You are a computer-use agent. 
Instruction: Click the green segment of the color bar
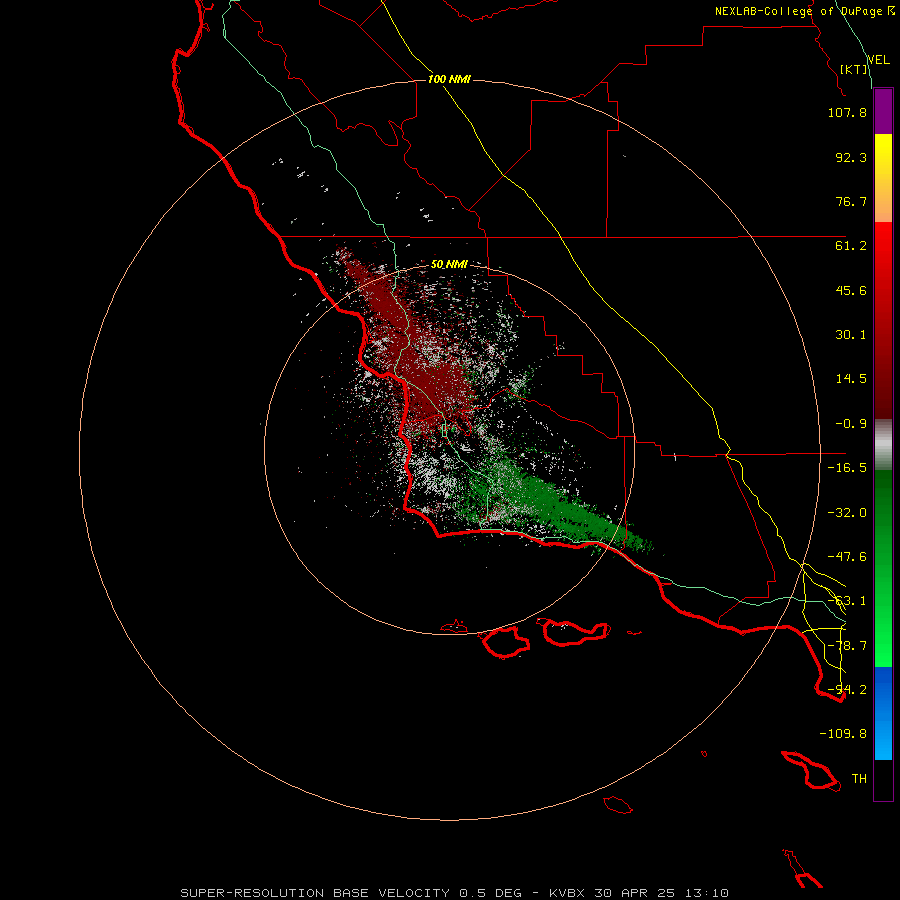point(883,568)
